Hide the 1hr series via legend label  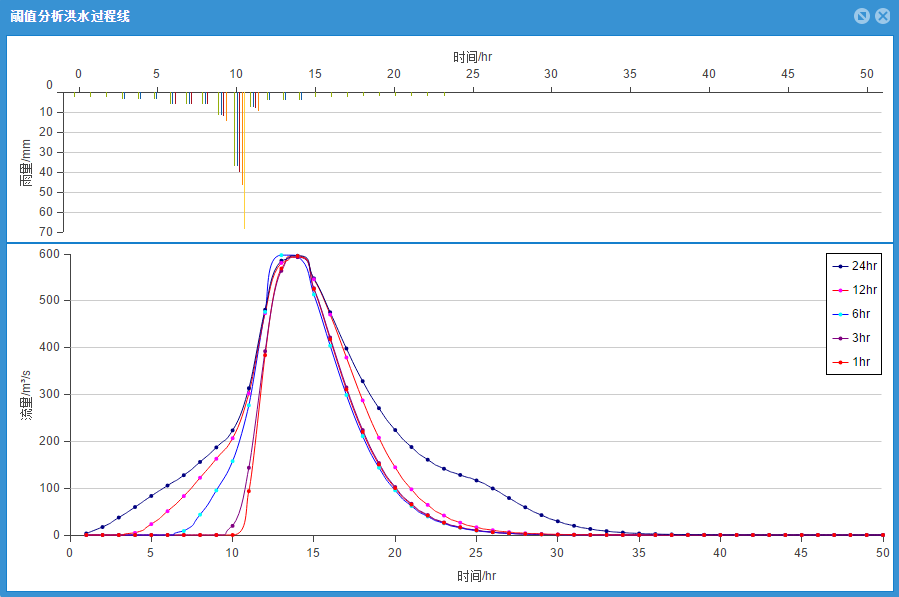point(861,362)
